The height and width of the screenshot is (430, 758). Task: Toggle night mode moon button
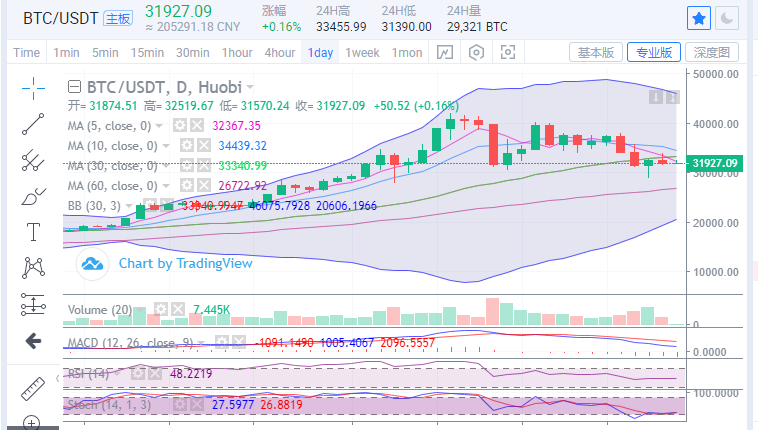click(727, 19)
